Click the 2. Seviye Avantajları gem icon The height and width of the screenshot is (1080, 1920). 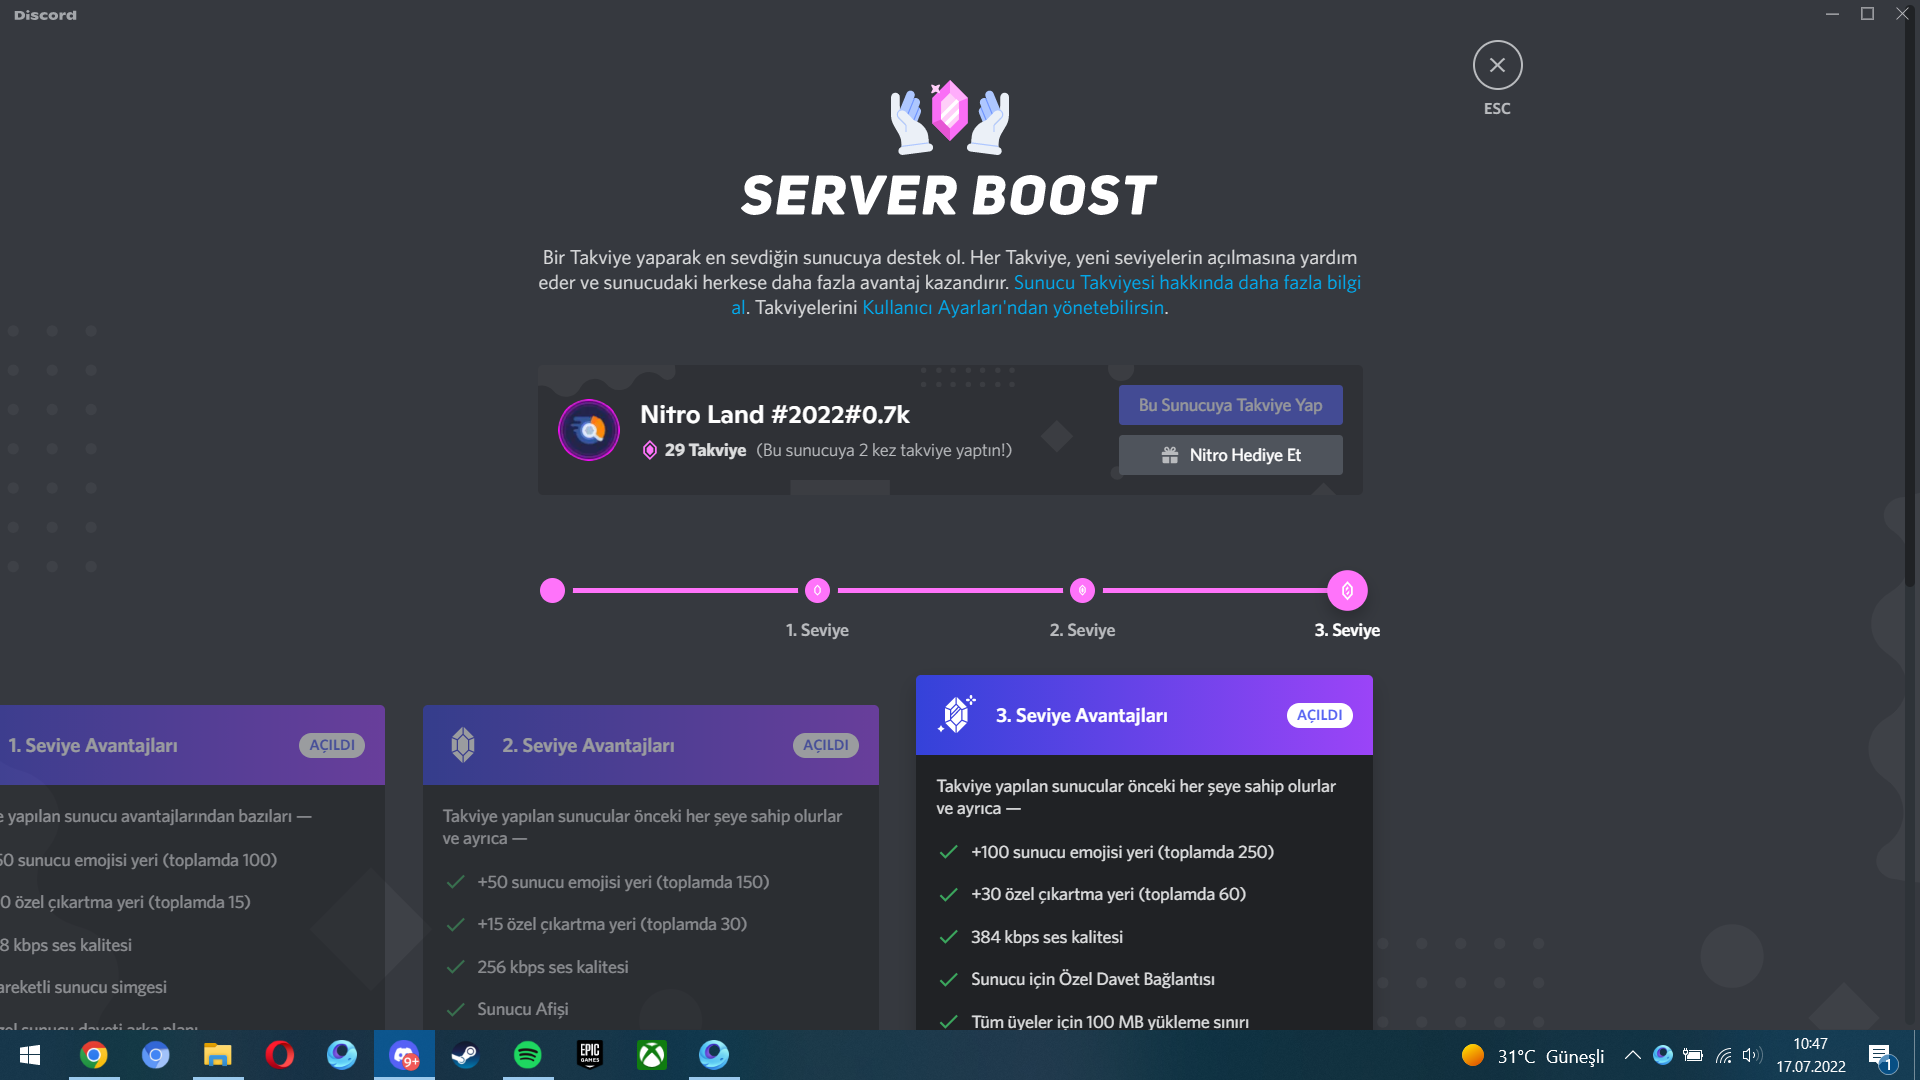462,745
